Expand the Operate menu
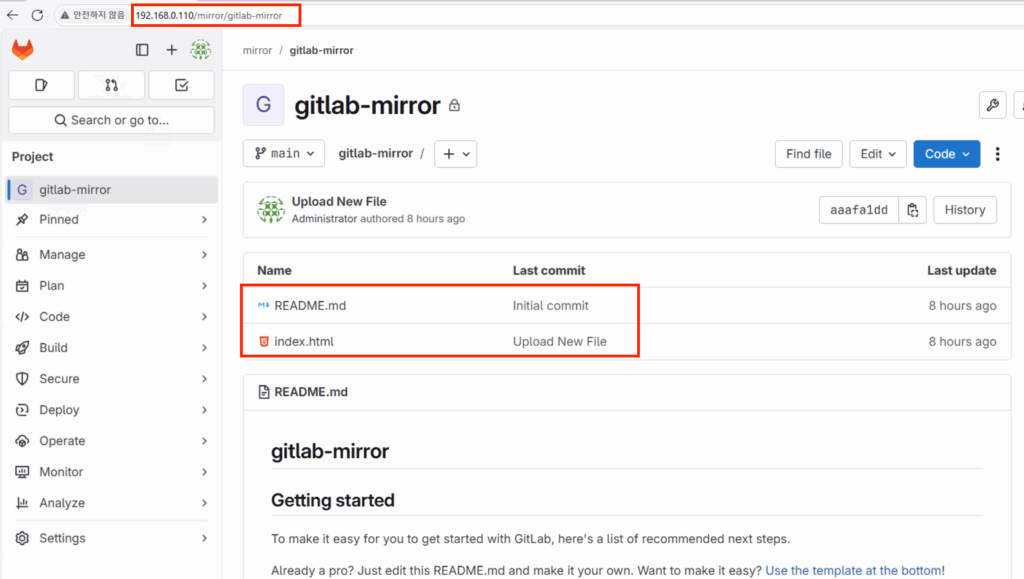 (x=204, y=441)
